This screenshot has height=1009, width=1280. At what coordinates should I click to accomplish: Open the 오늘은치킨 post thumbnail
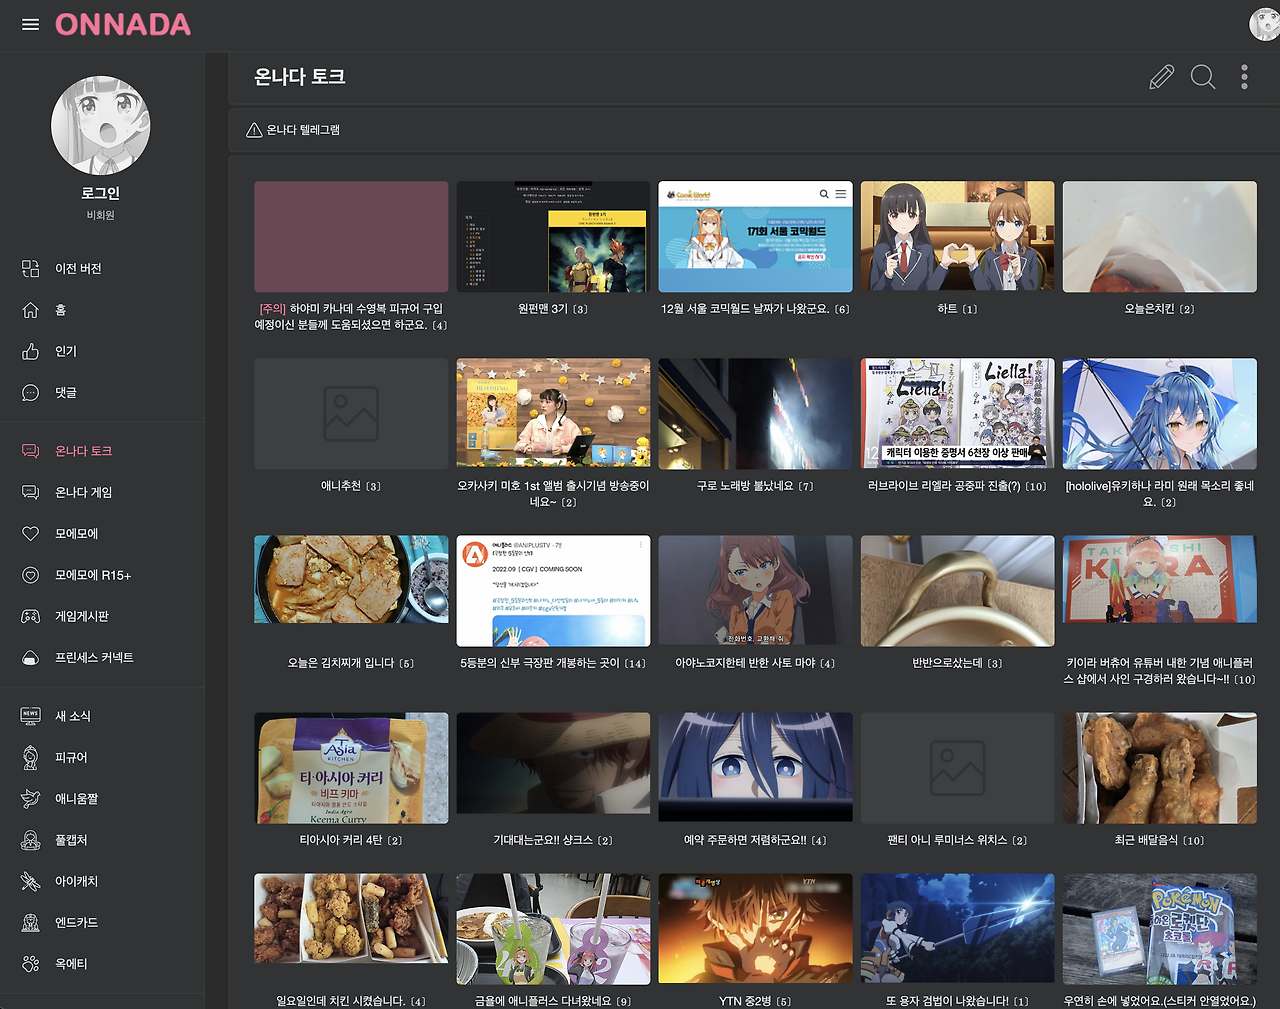[1159, 237]
